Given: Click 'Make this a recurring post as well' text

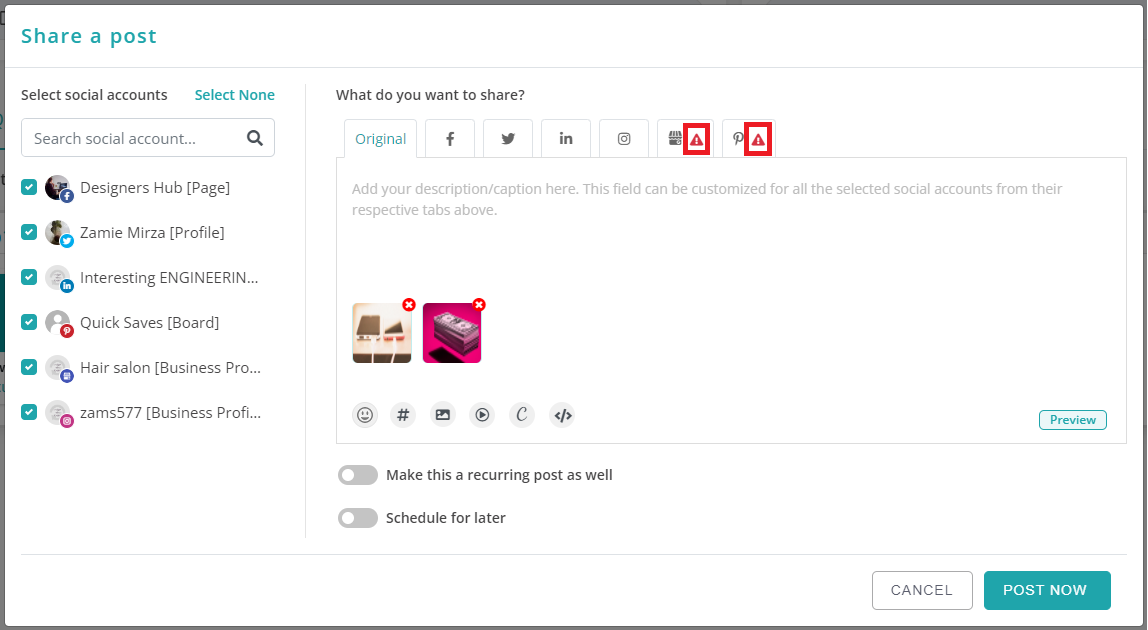Looking at the screenshot, I should coord(499,475).
